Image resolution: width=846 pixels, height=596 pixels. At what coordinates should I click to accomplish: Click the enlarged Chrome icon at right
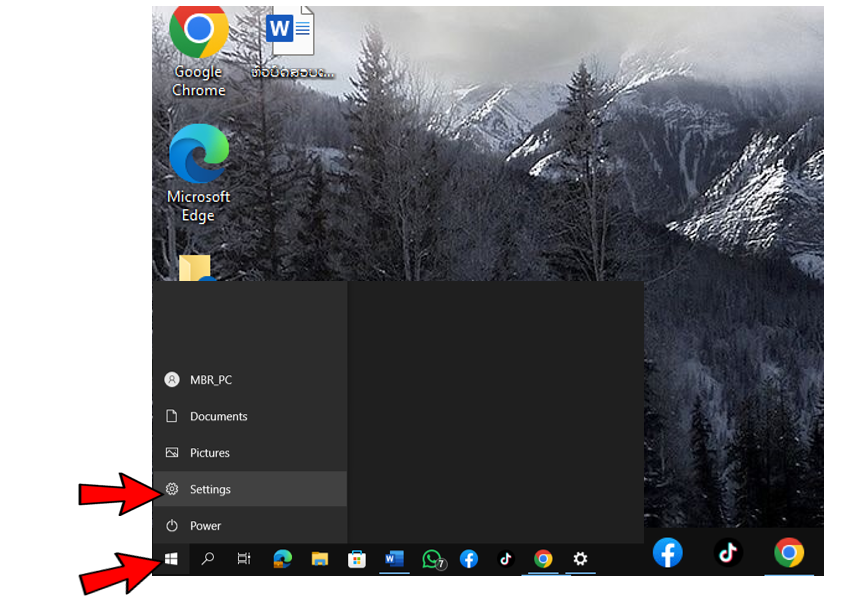tap(789, 552)
